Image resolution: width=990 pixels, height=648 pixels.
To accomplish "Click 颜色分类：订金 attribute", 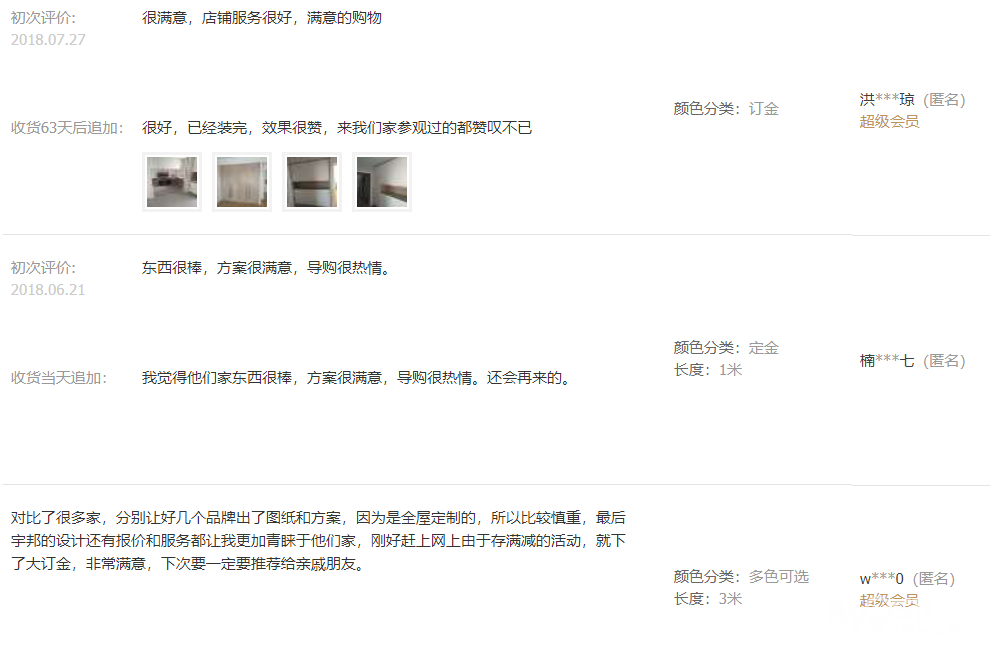I will tap(726, 109).
